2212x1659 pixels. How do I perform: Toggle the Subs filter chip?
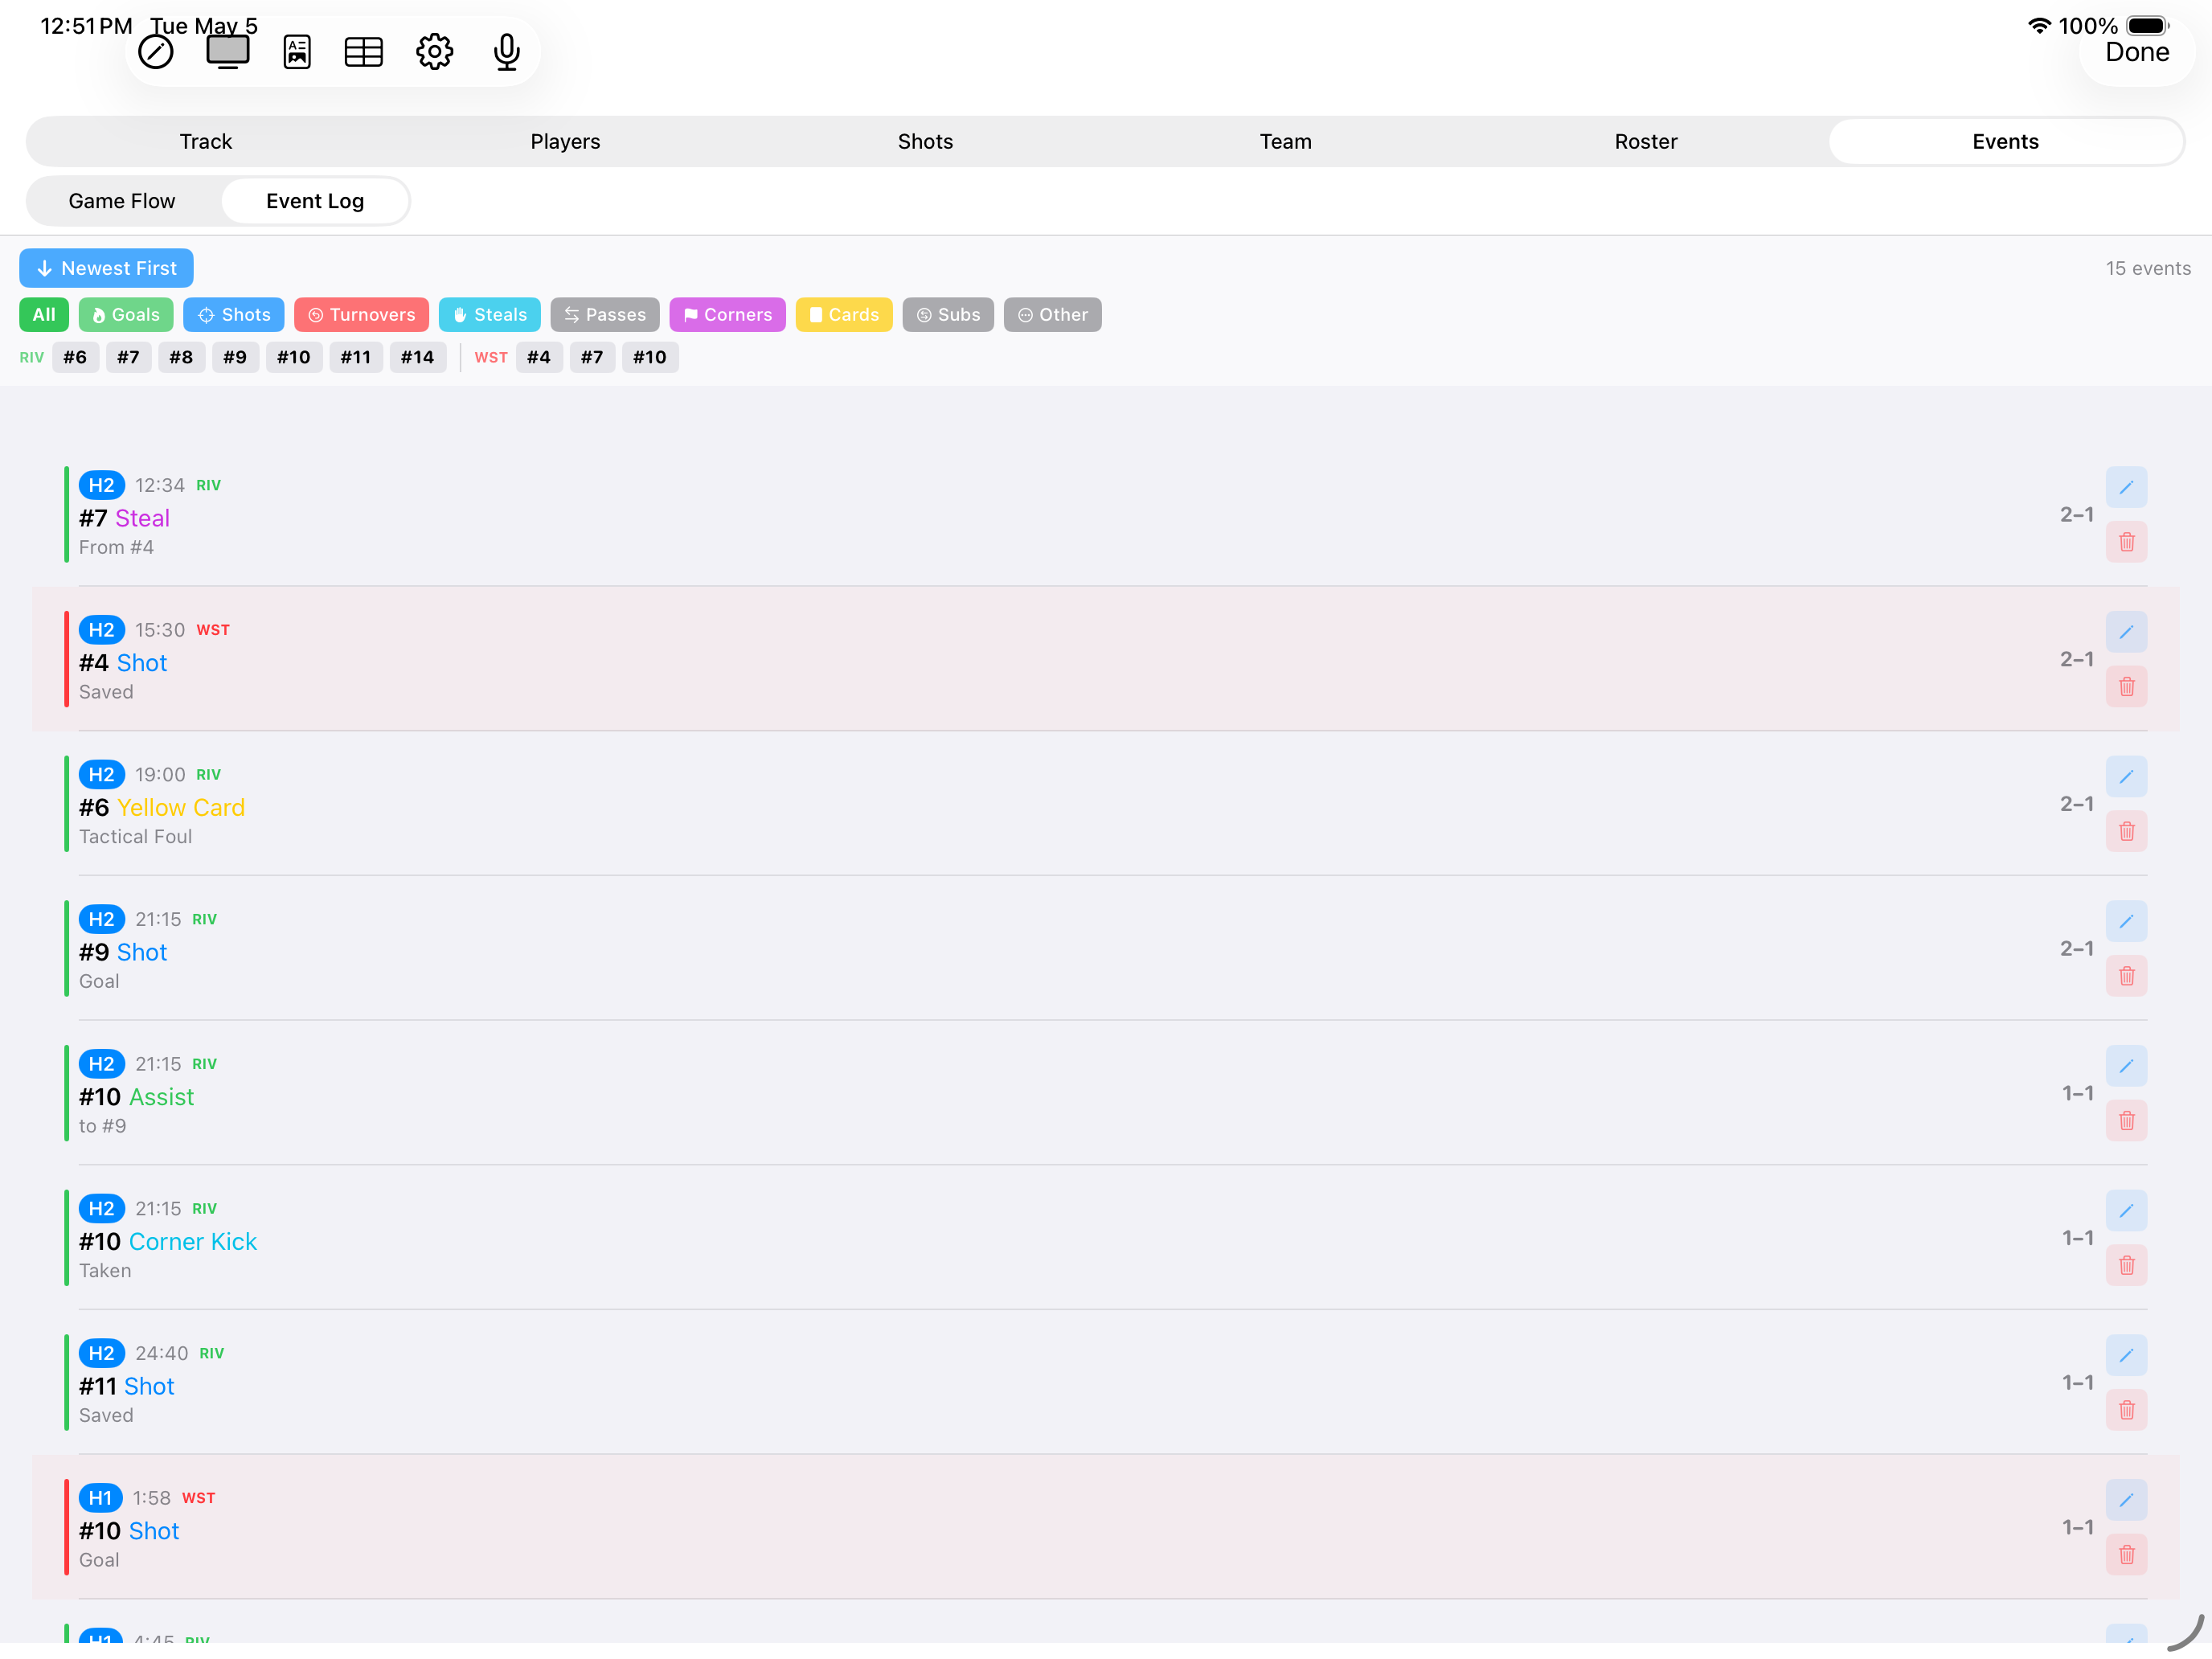click(x=948, y=315)
